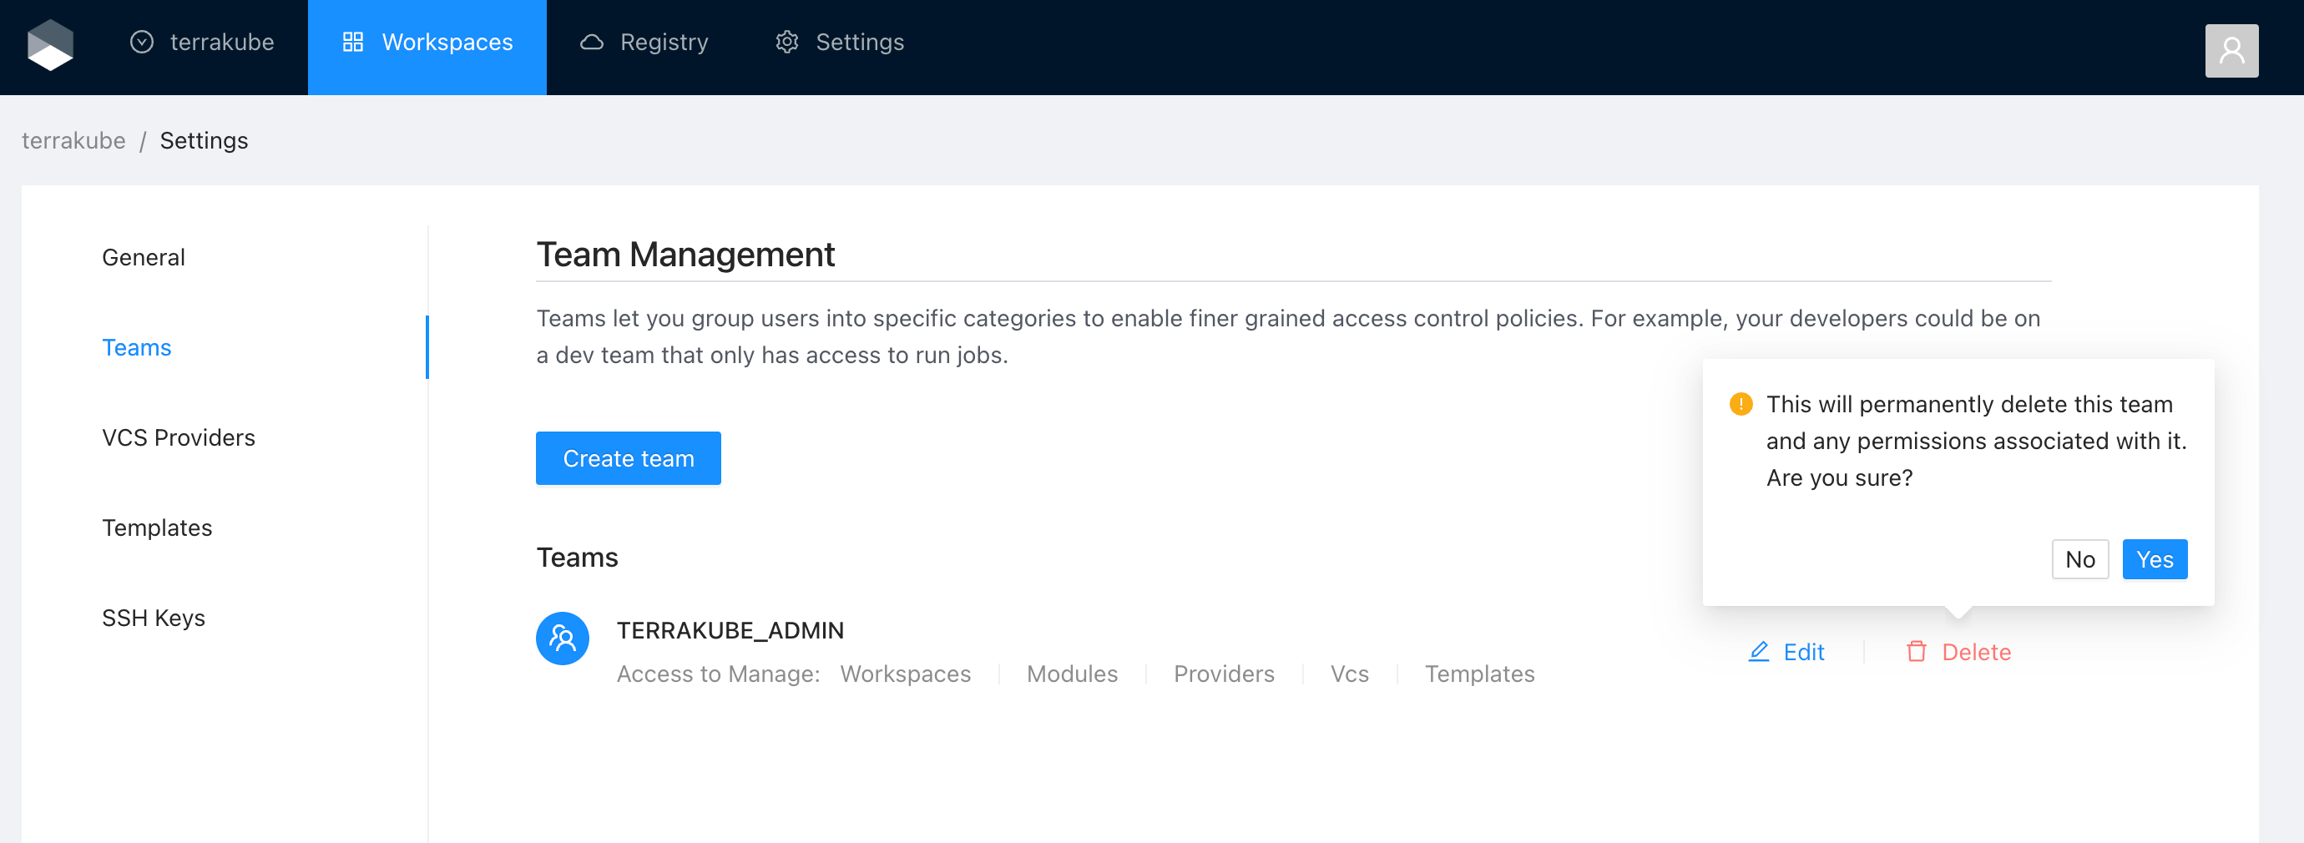Click the gear icon in top navigation
Viewport: 2304px width, 843px height.
pyautogui.click(x=787, y=42)
